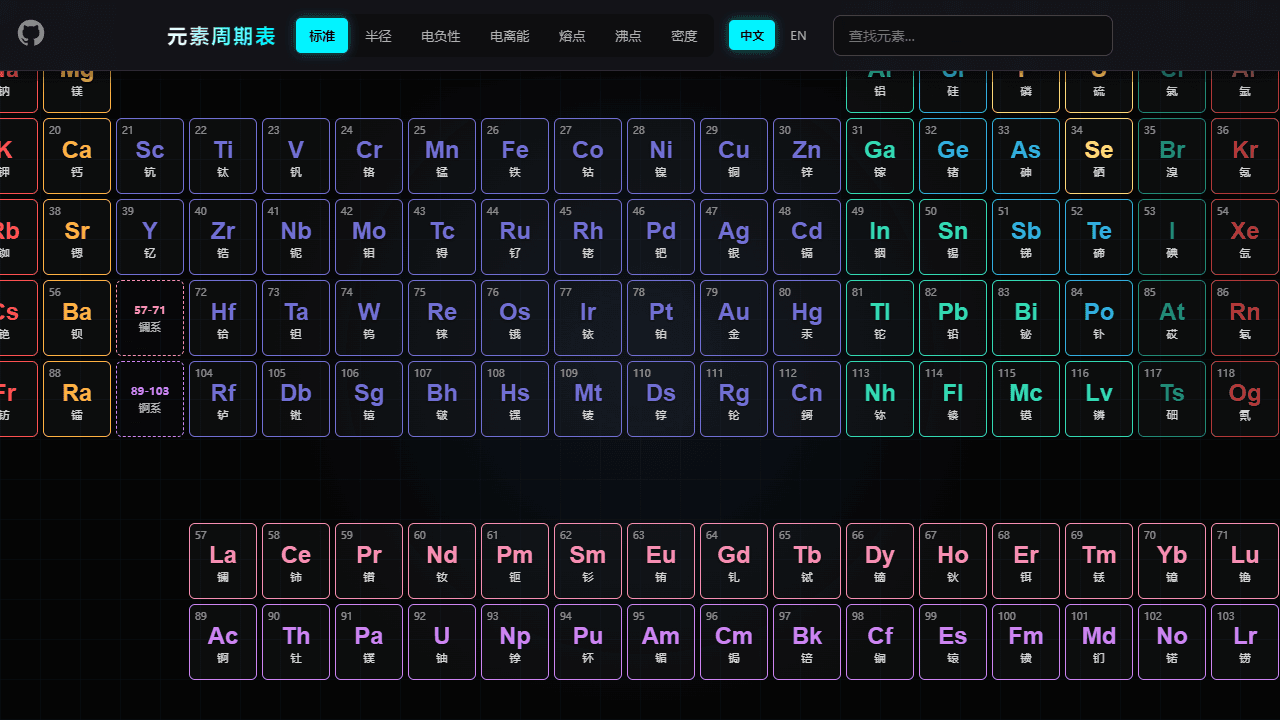Open the Ba barium element card
Viewport: 1280px width, 720px height.
(x=77, y=318)
